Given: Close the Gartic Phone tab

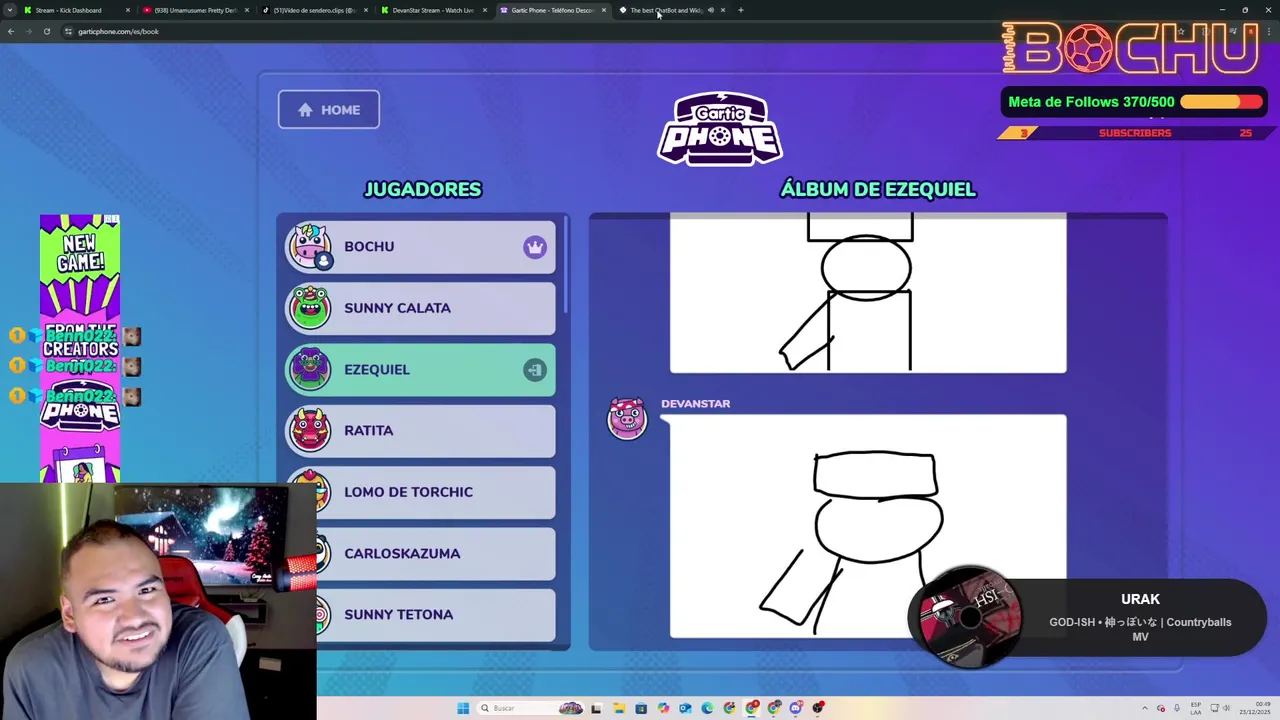Looking at the screenshot, I should coord(603,10).
